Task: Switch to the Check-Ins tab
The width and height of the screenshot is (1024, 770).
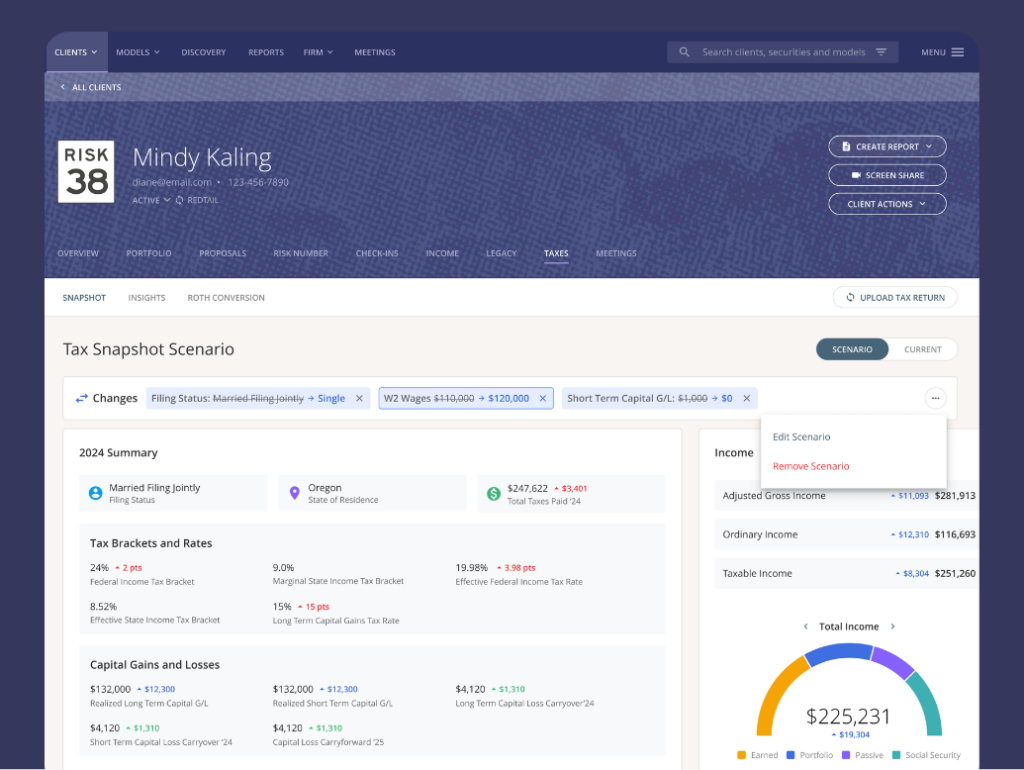Action: point(377,253)
